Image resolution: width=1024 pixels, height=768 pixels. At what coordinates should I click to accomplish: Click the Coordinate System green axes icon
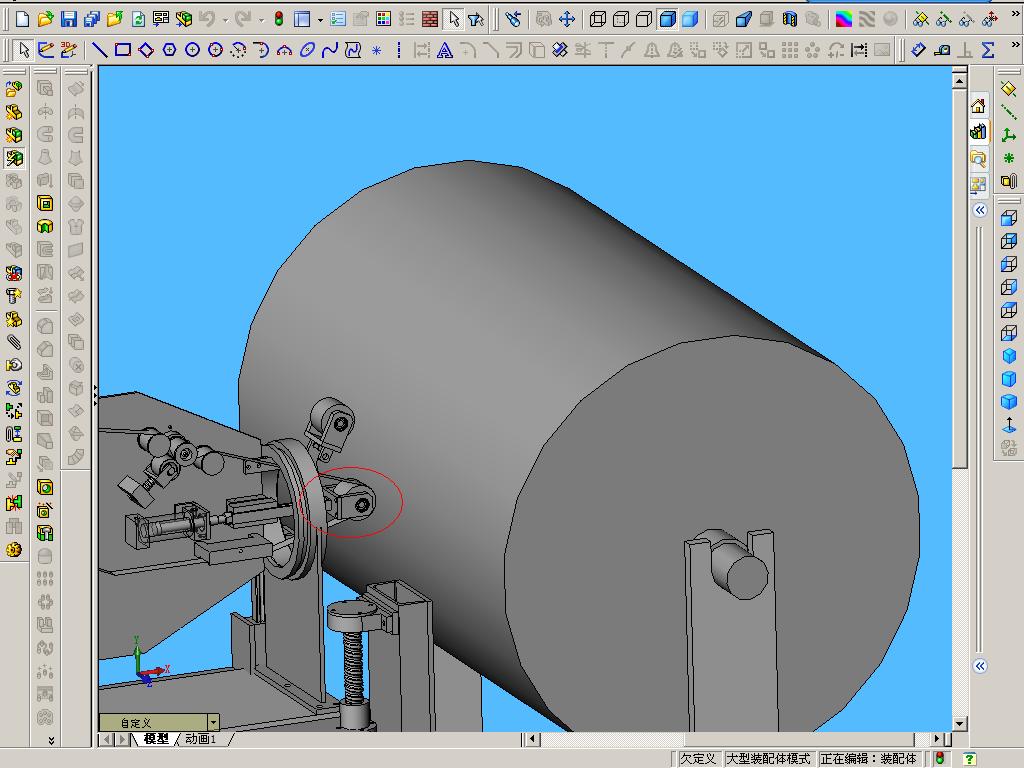(x=1008, y=135)
